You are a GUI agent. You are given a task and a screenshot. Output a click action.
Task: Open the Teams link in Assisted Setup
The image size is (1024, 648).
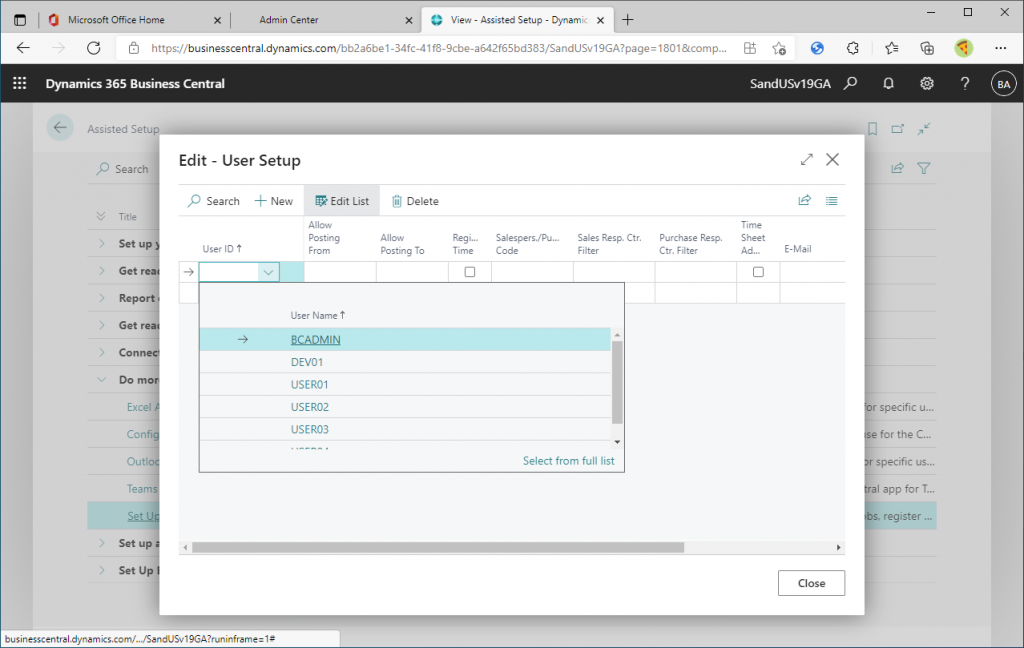click(x=142, y=489)
